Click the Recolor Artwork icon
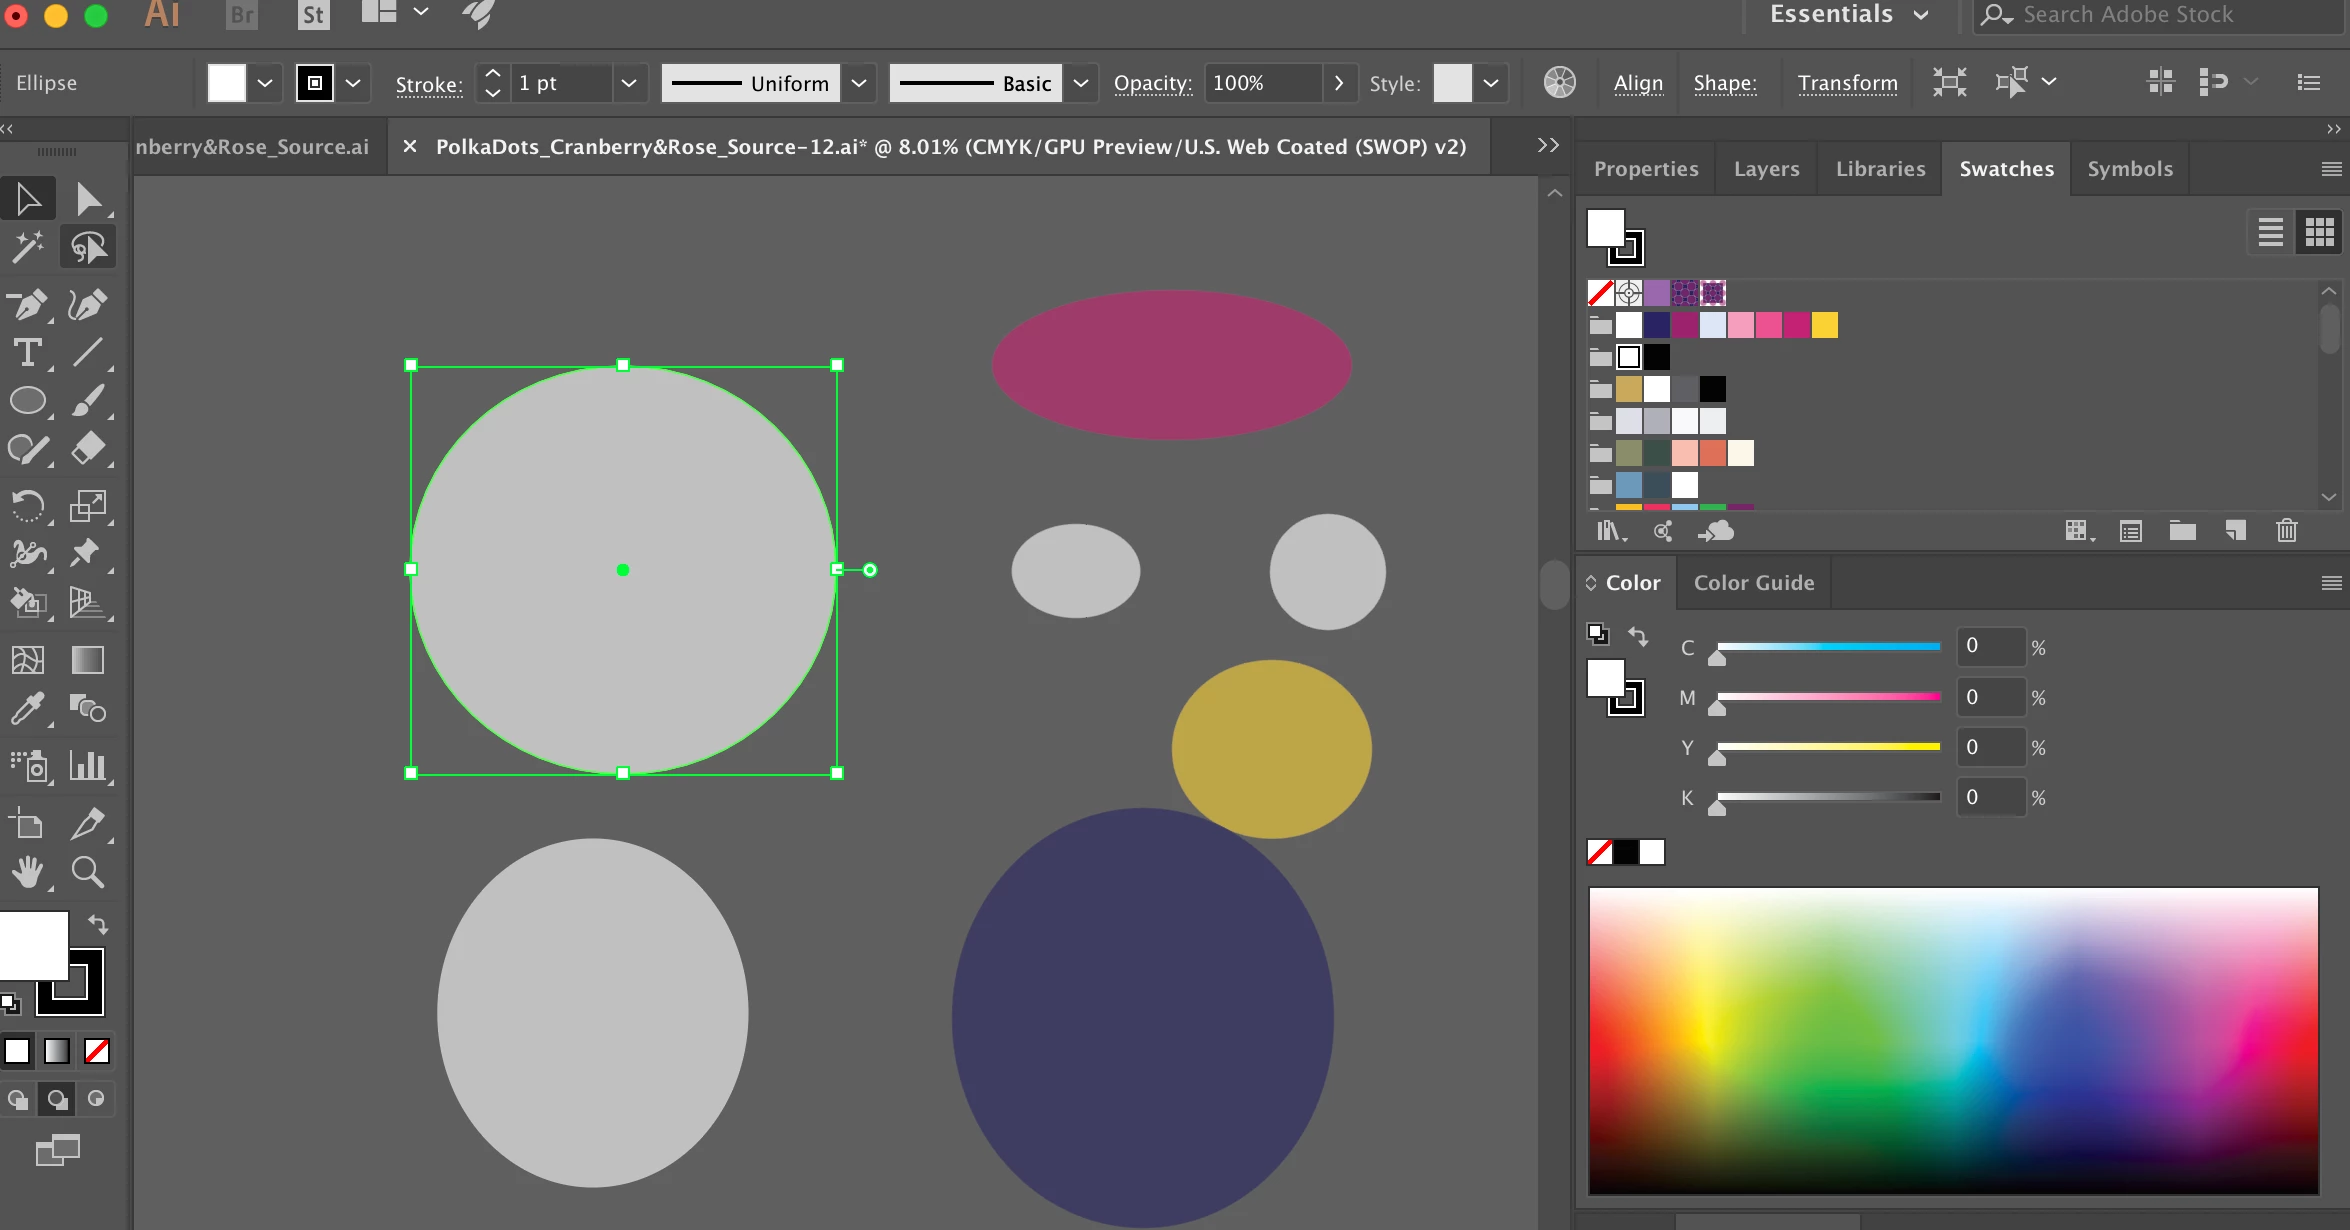2350x1230 pixels. tap(1559, 83)
